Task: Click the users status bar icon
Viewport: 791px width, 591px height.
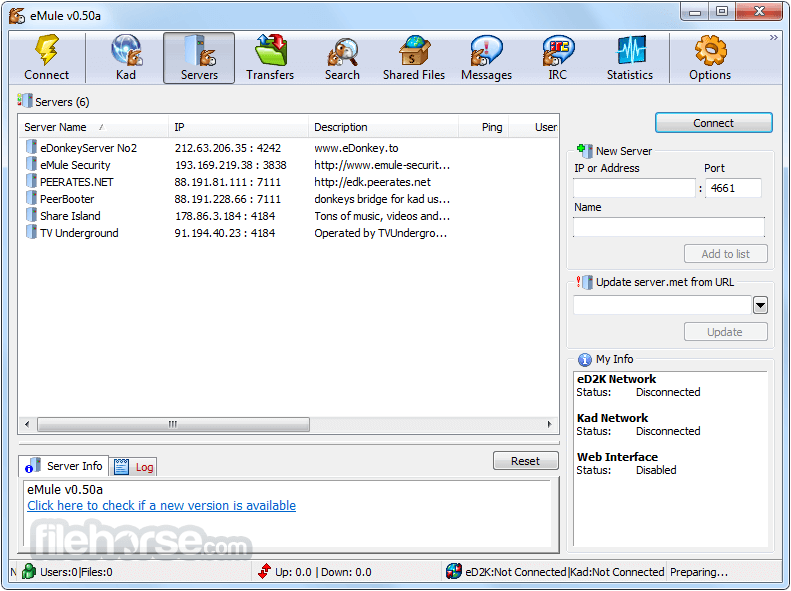Action: 29,571
